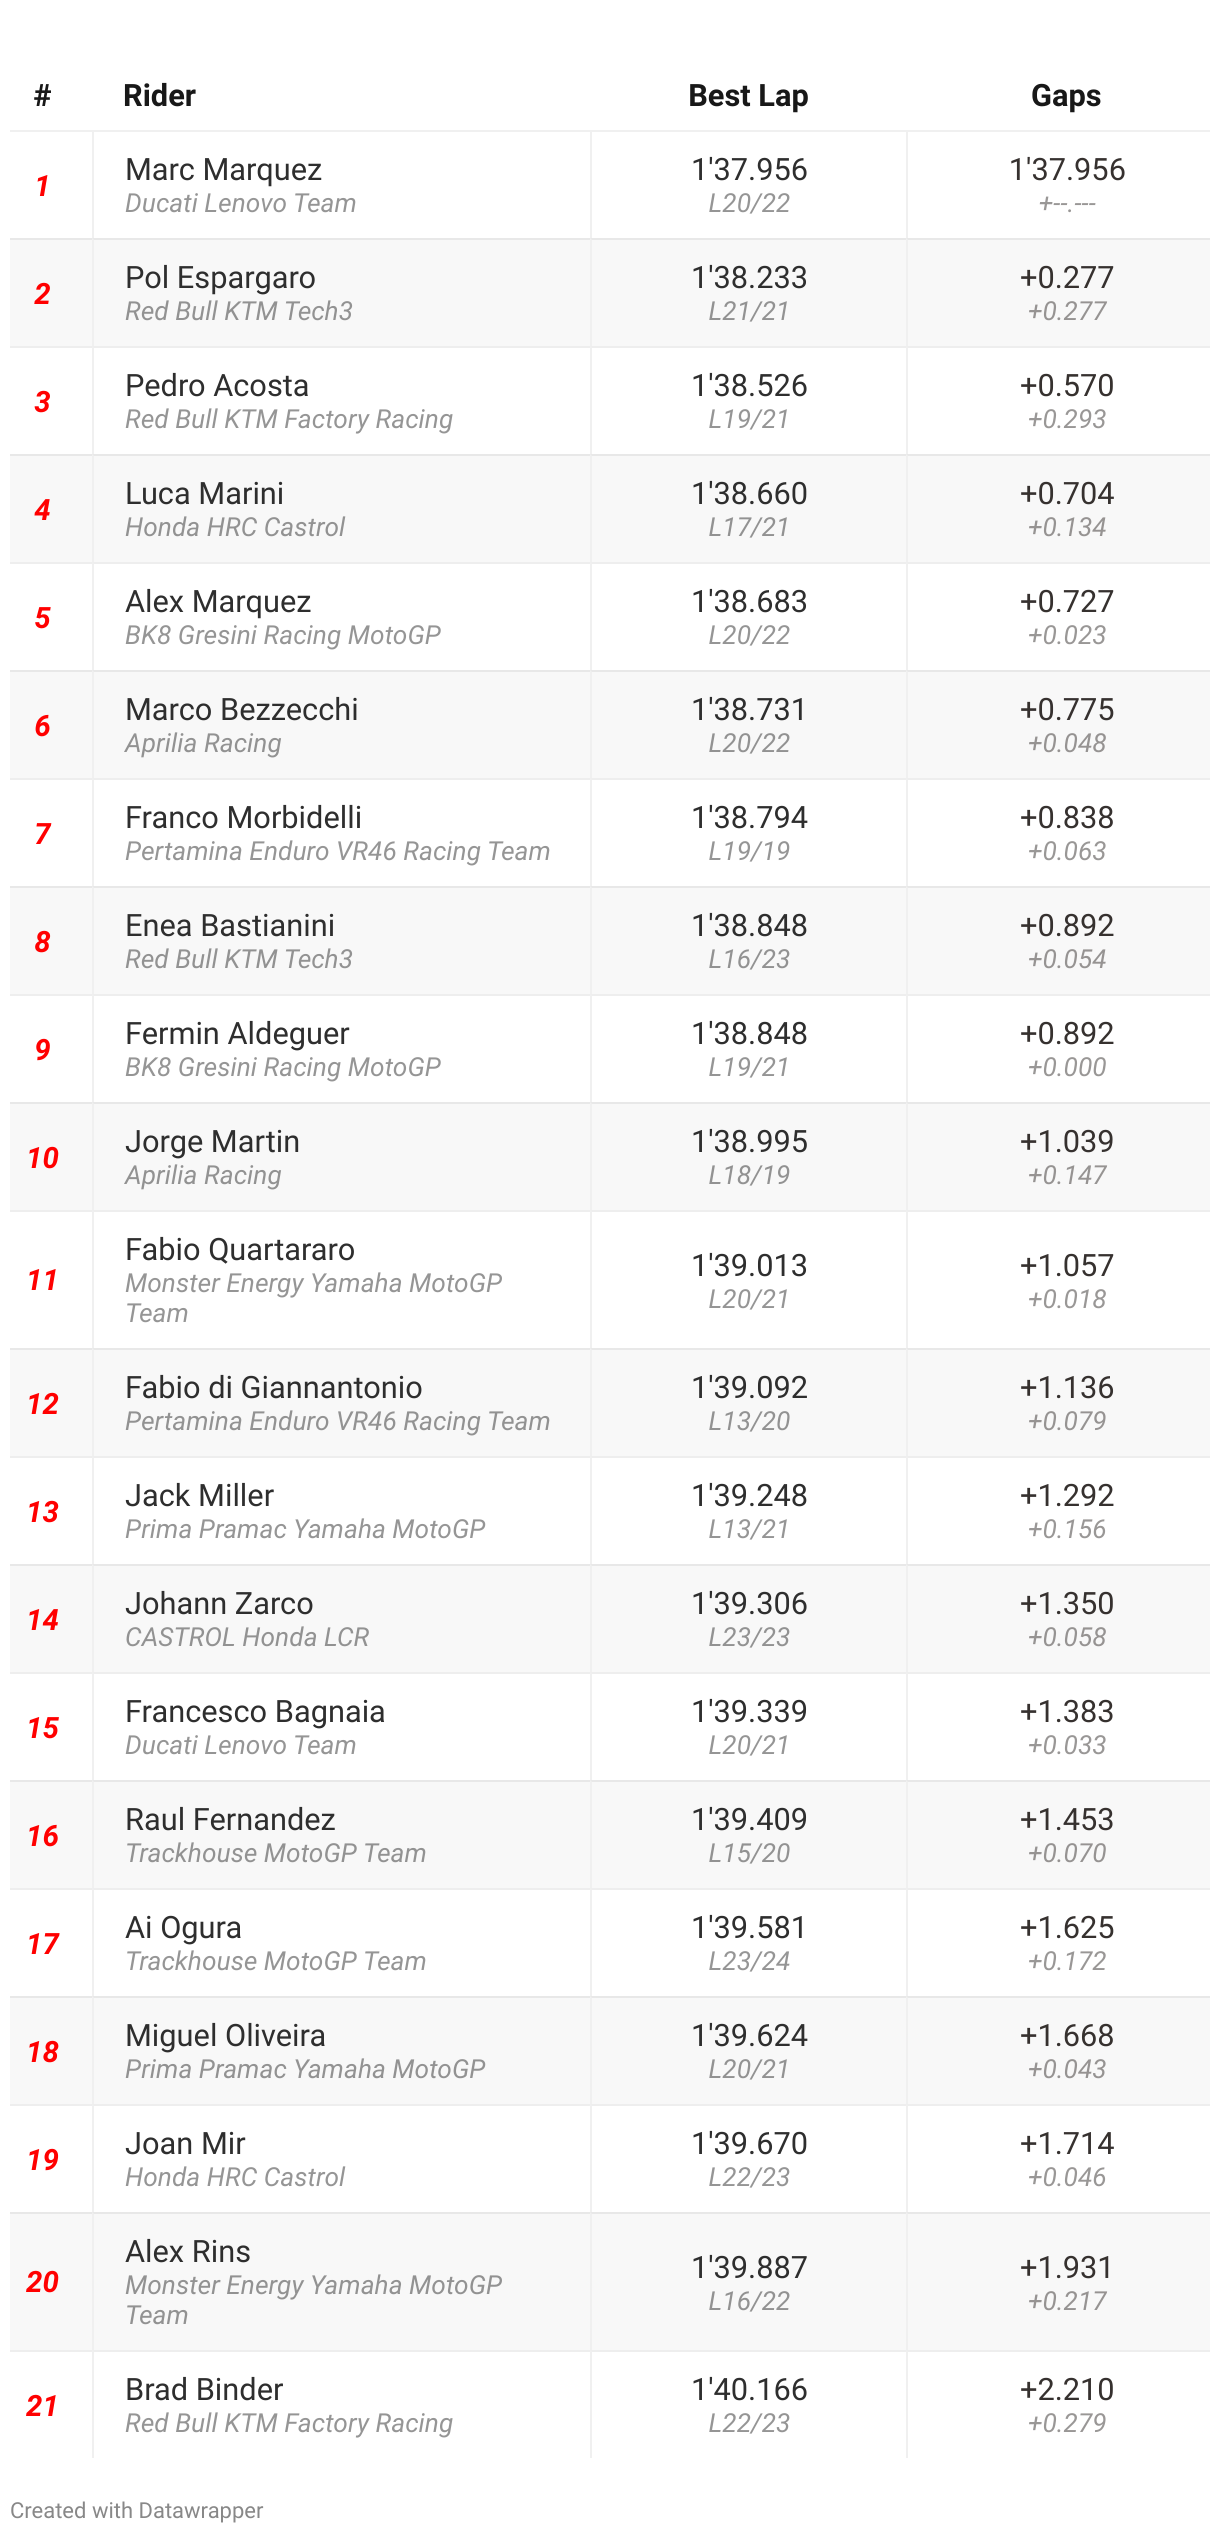Click Franco Morbidelli's best lap 1'38.794
The width and height of the screenshot is (1220, 2534).
click(x=749, y=818)
